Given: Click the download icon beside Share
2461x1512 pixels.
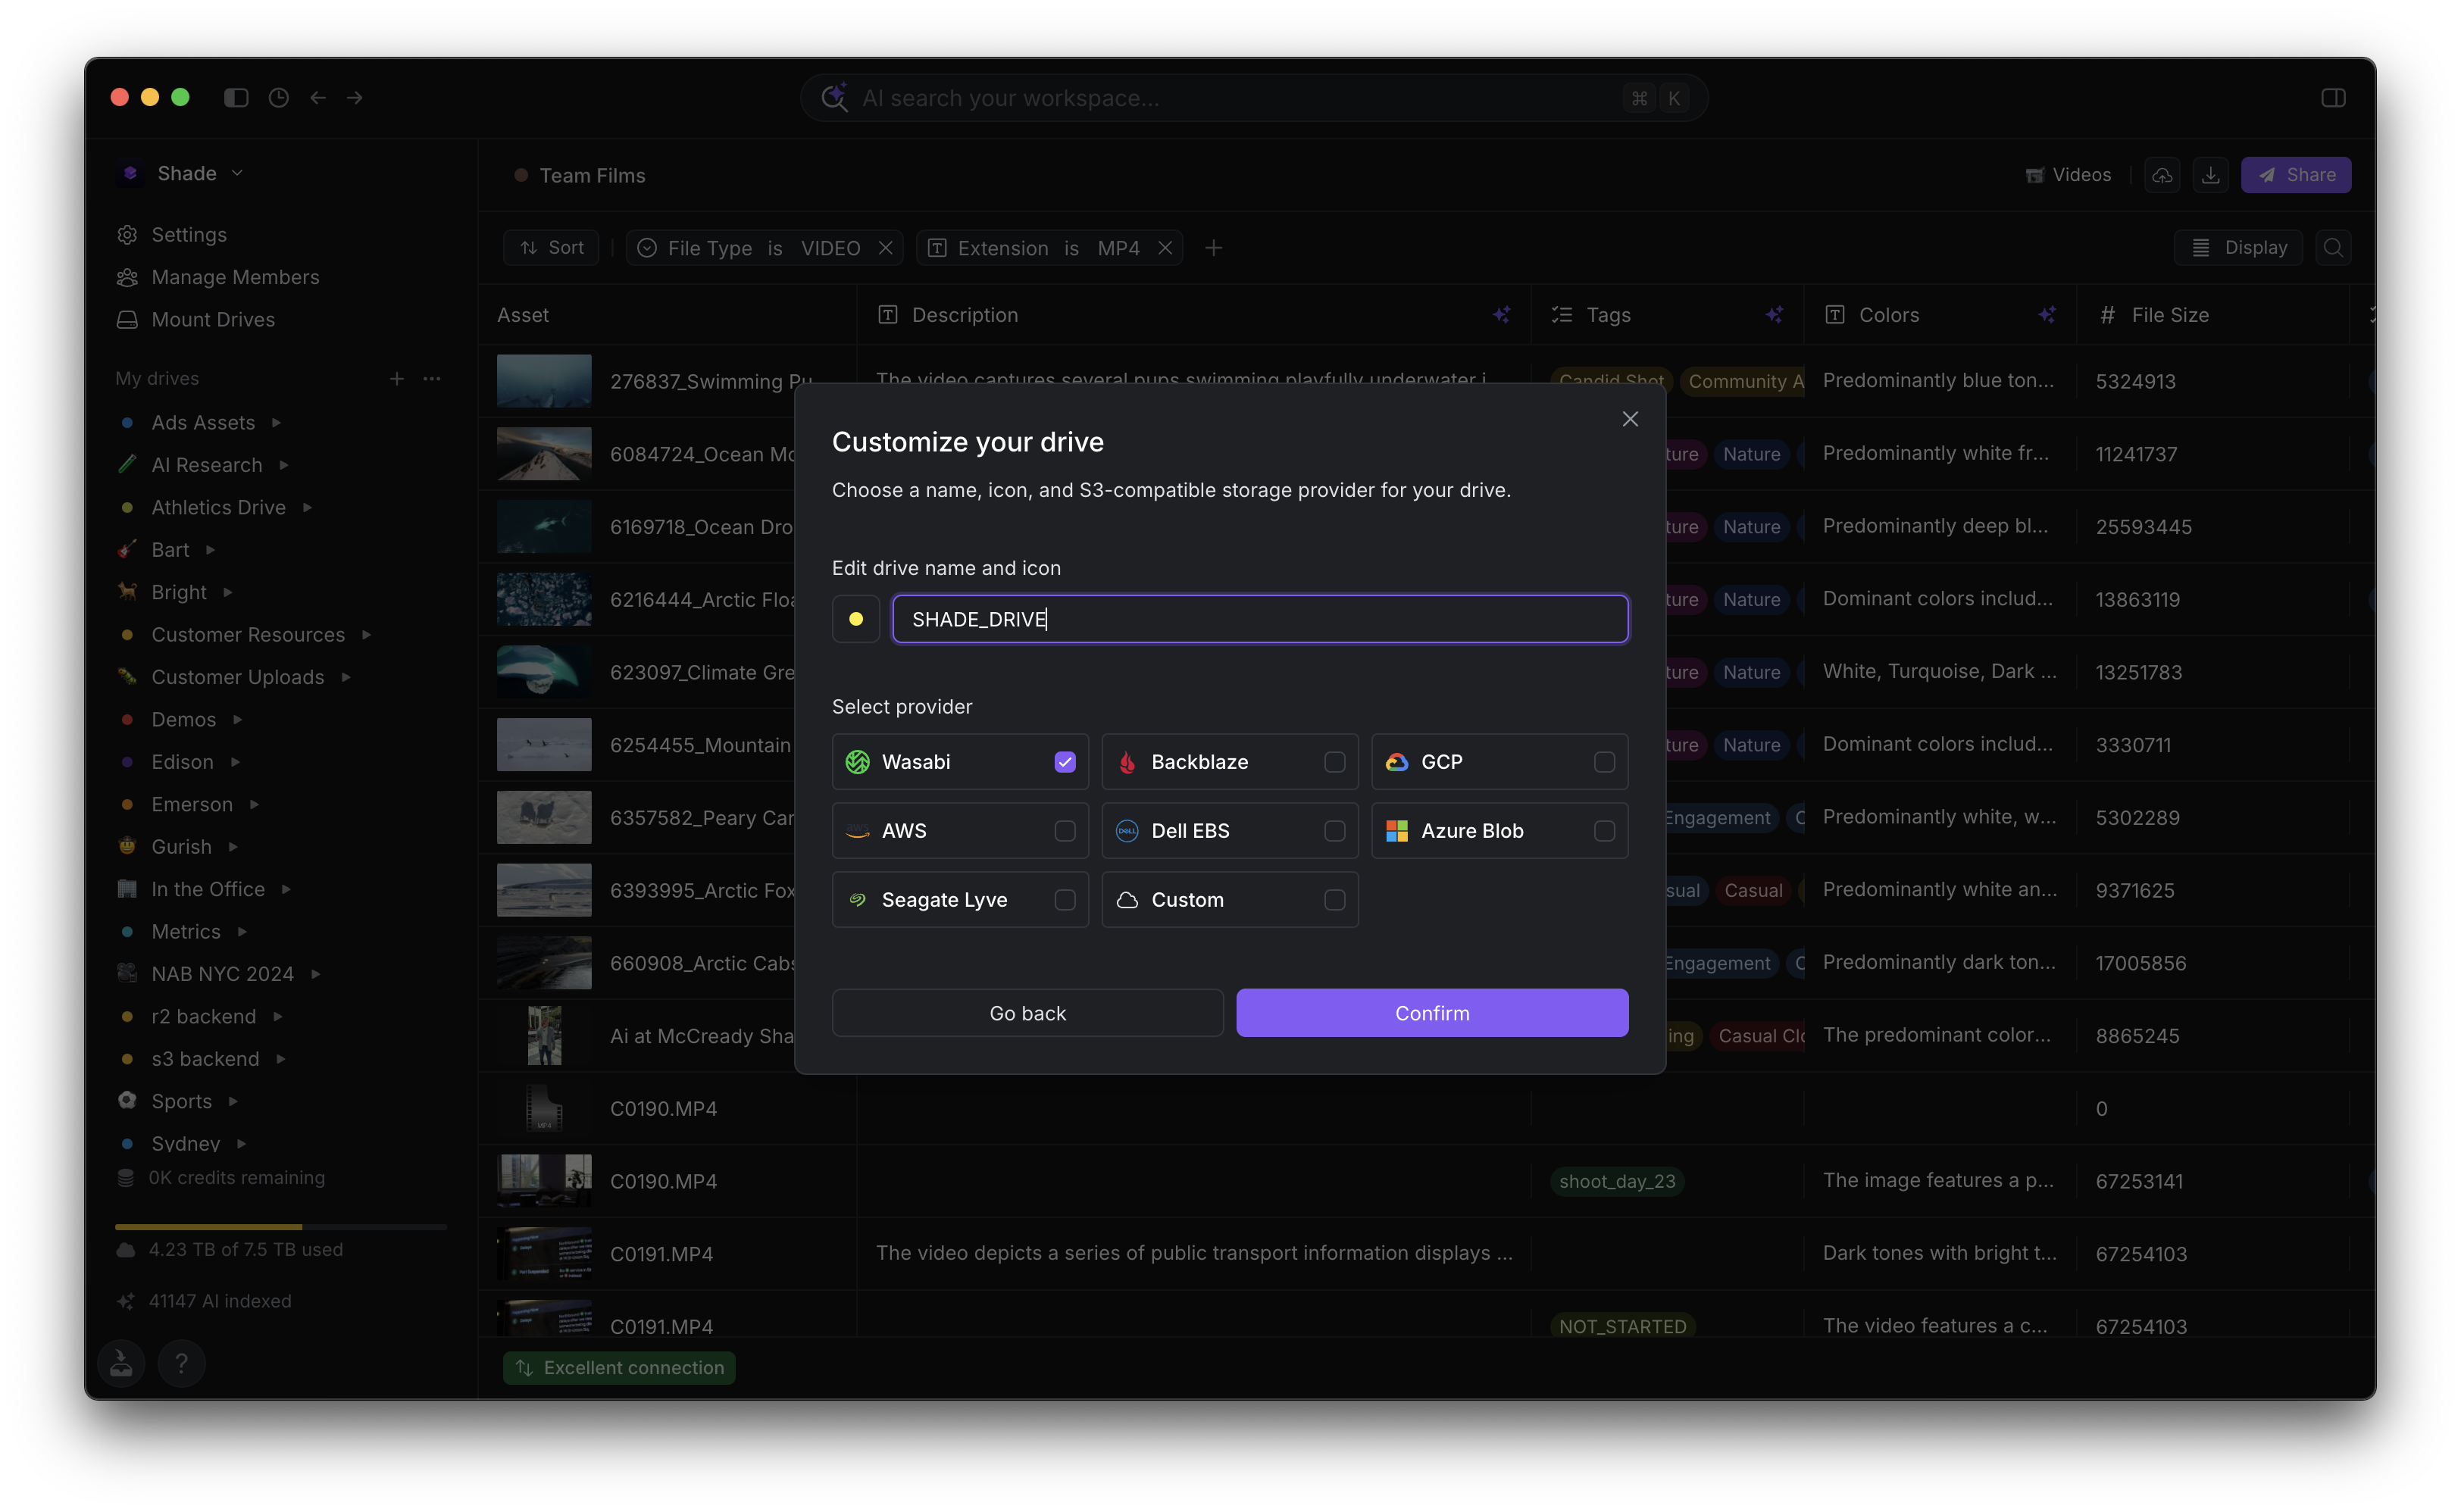Looking at the screenshot, I should [2210, 175].
